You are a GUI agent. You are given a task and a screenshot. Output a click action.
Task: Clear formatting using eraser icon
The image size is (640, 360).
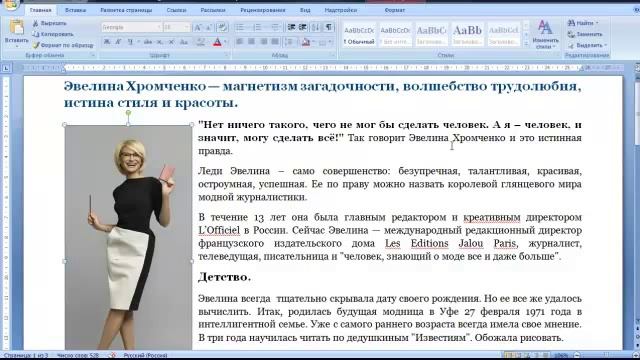[222, 27]
